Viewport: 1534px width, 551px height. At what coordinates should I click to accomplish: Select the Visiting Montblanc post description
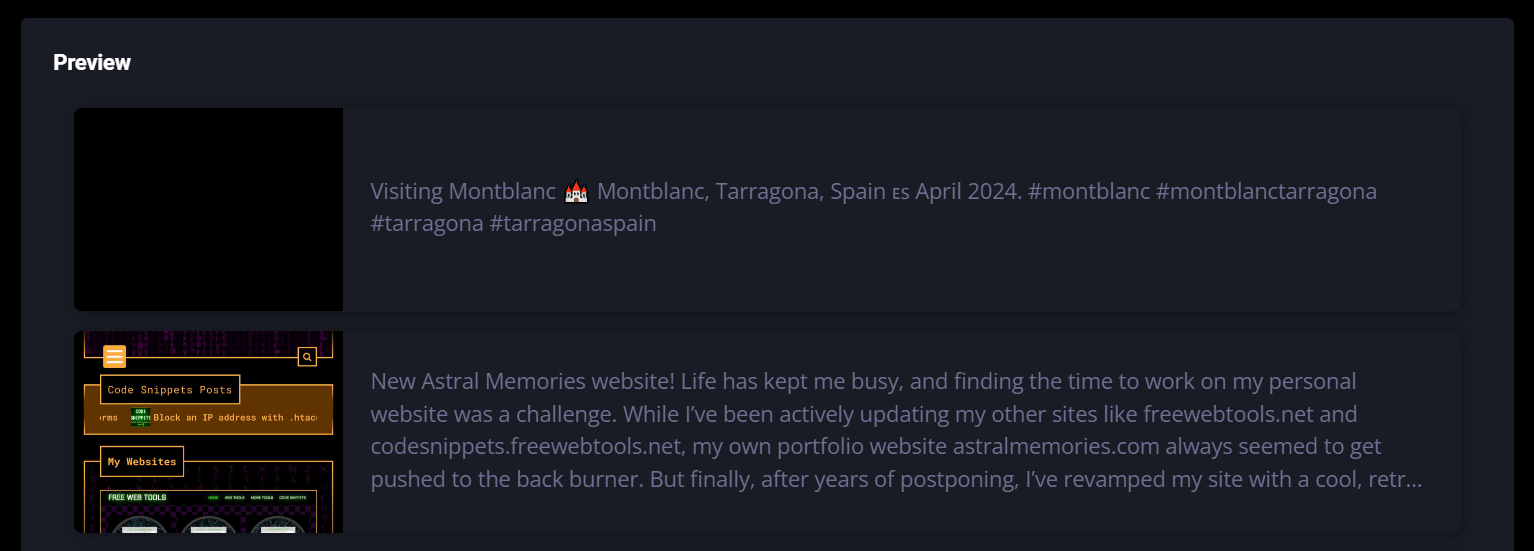[872, 207]
